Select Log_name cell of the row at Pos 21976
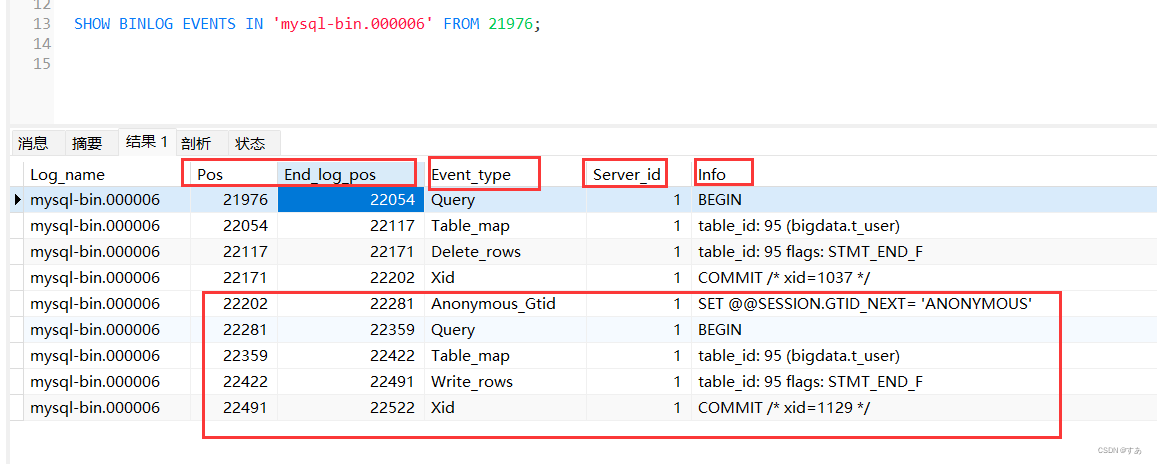1157x464 pixels. [108, 199]
